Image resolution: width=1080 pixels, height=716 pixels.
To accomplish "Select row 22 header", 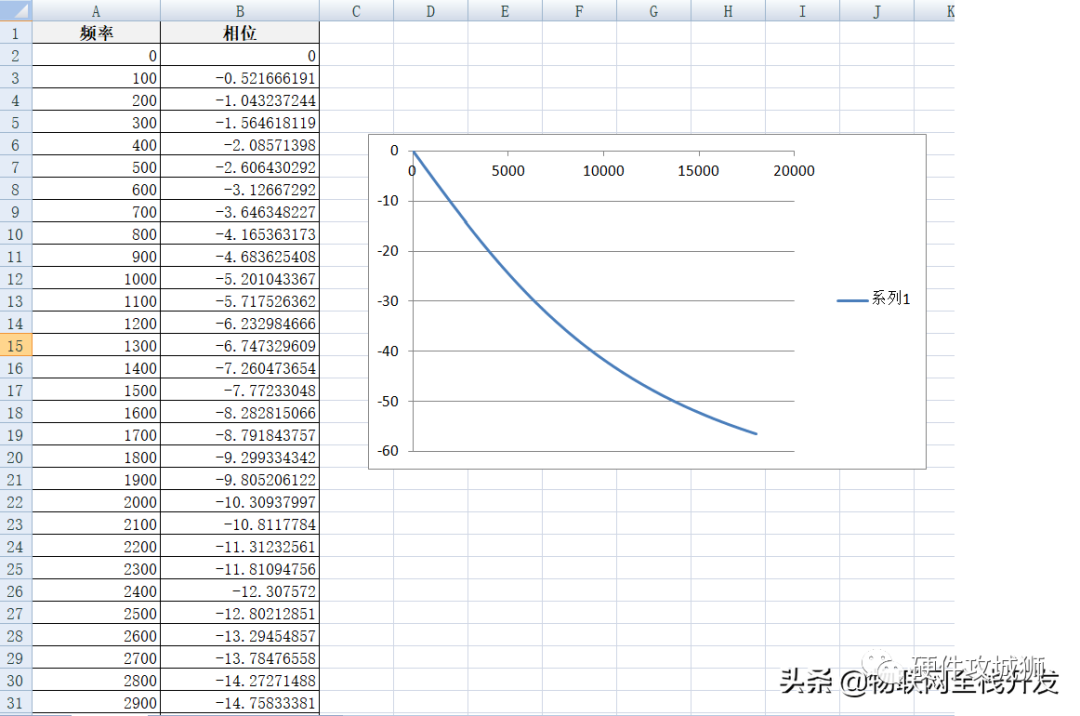I will [16, 502].
